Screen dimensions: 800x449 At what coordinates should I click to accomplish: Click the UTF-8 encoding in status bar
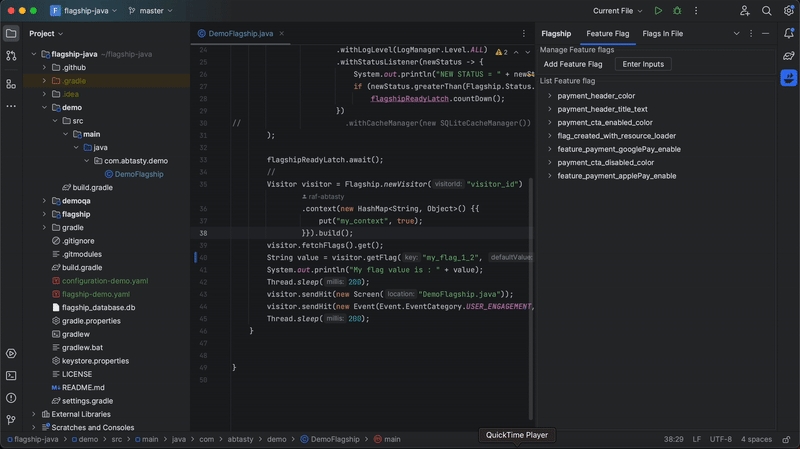point(720,439)
